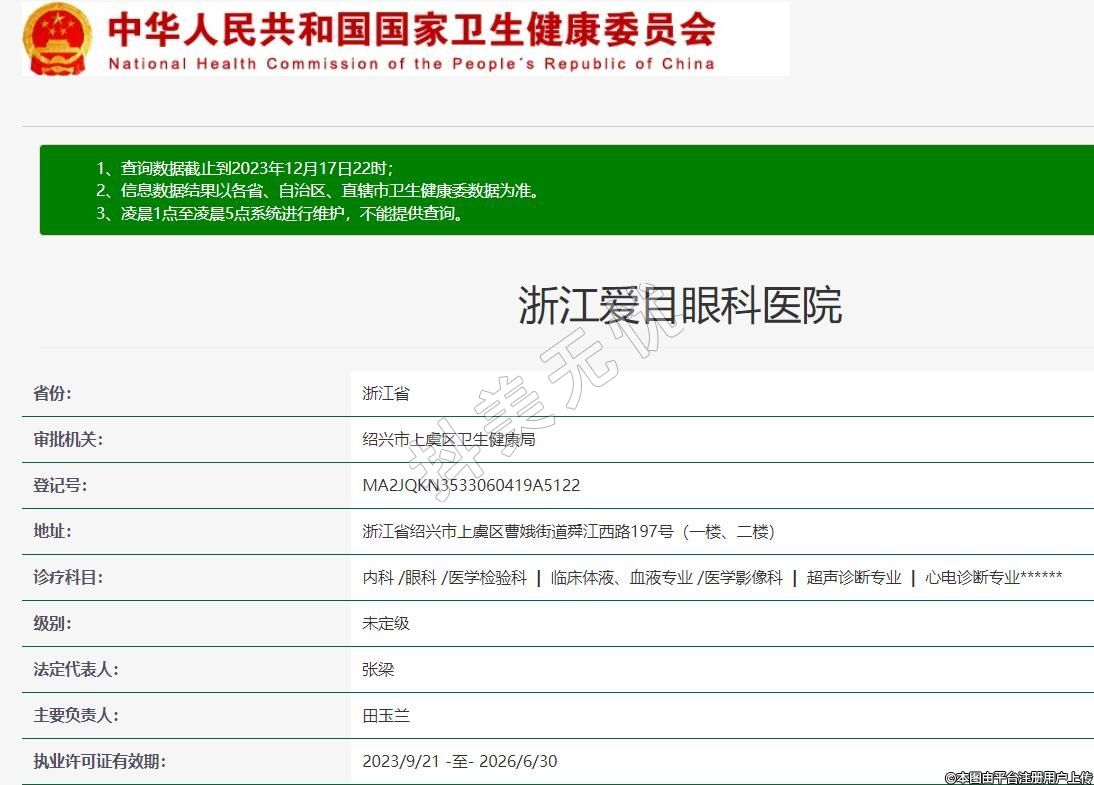Click the 浙江爱目眼科医院 hospital name heading
The width and height of the screenshot is (1094, 785).
679,305
